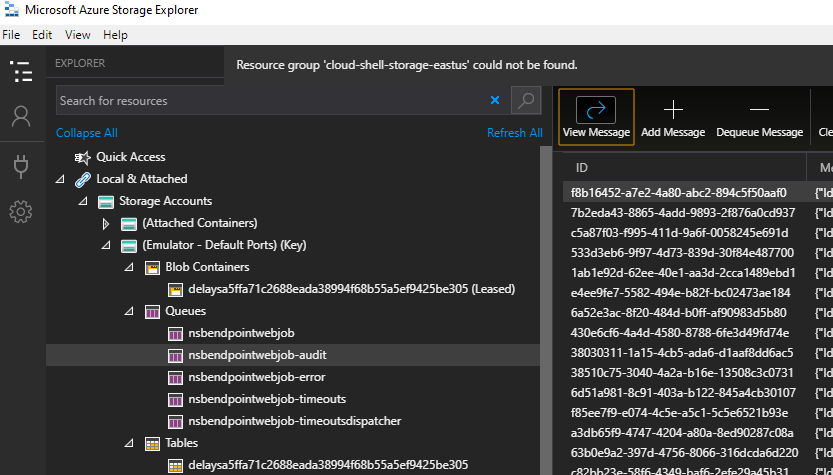The width and height of the screenshot is (833, 475).
Task: Clear the search box with the X
Action: (x=495, y=100)
